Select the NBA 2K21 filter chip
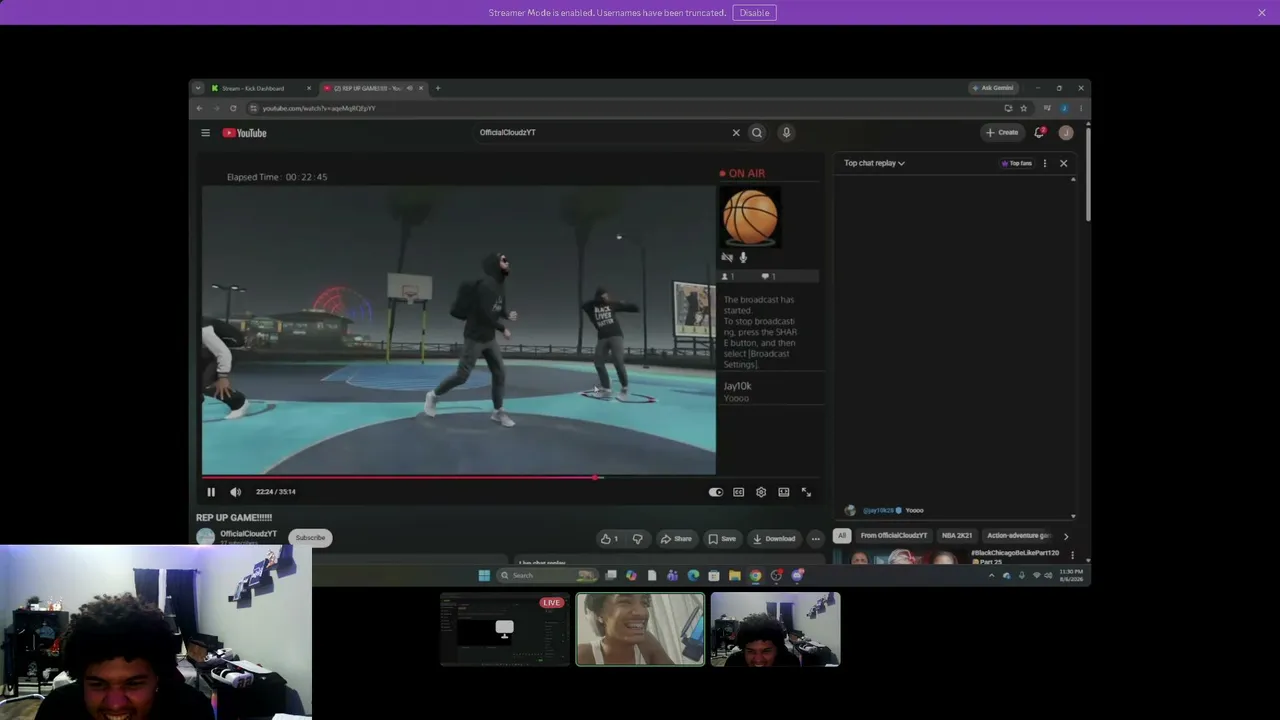Screen dimensions: 1280x720 tap(957, 536)
